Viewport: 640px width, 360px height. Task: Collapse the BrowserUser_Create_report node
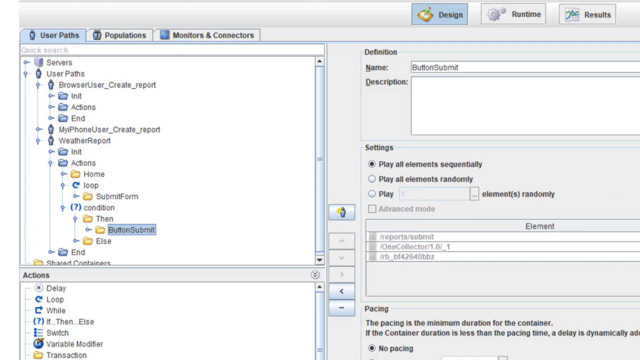coord(38,85)
